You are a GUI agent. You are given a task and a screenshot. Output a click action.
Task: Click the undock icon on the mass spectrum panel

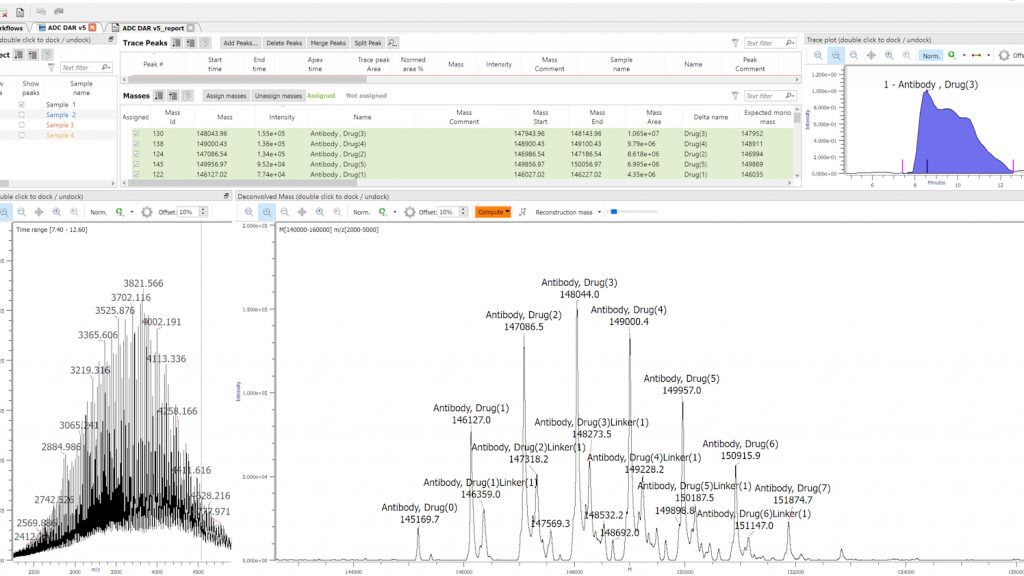tap(226, 195)
